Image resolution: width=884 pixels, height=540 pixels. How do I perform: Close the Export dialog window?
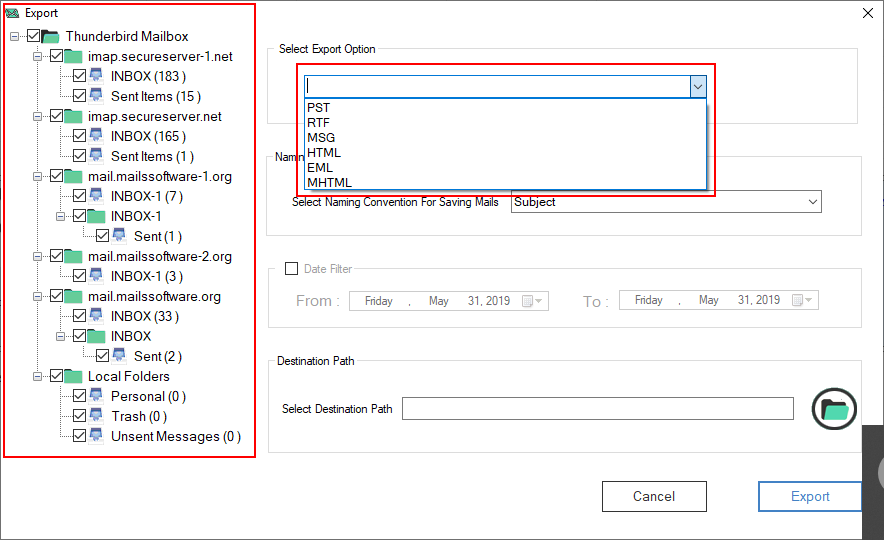[868, 13]
